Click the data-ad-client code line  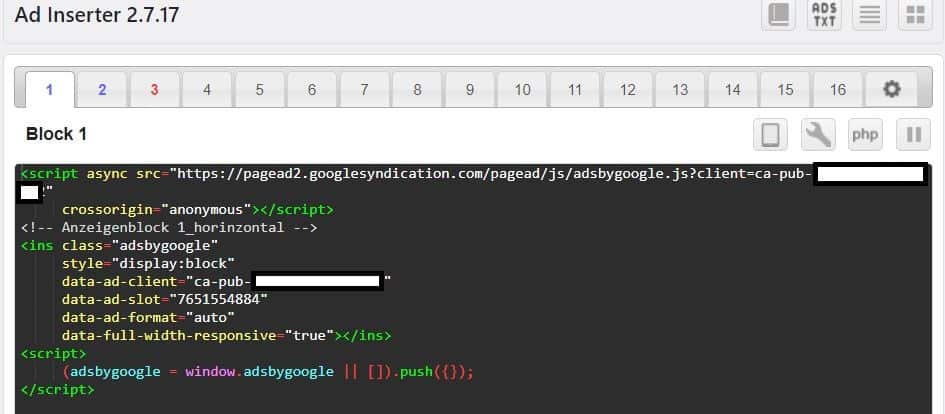(227, 281)
